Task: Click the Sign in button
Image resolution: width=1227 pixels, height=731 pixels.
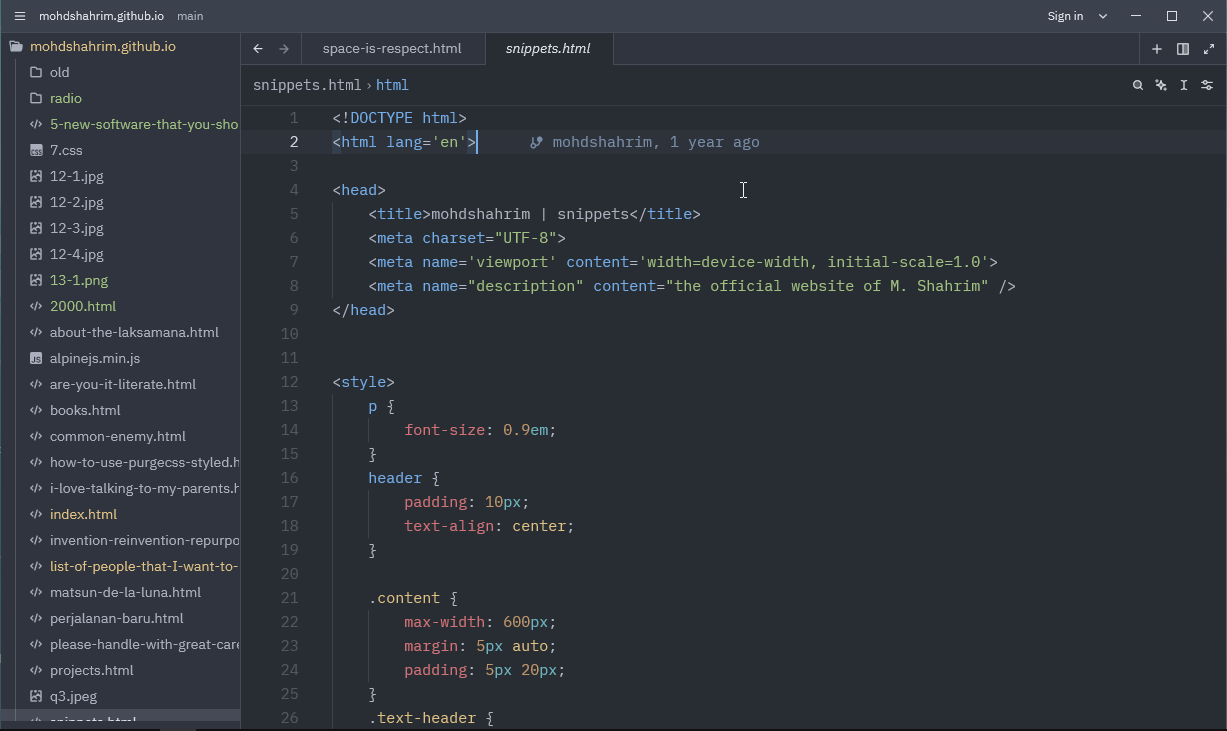Action: click(x=1065, y=16)
